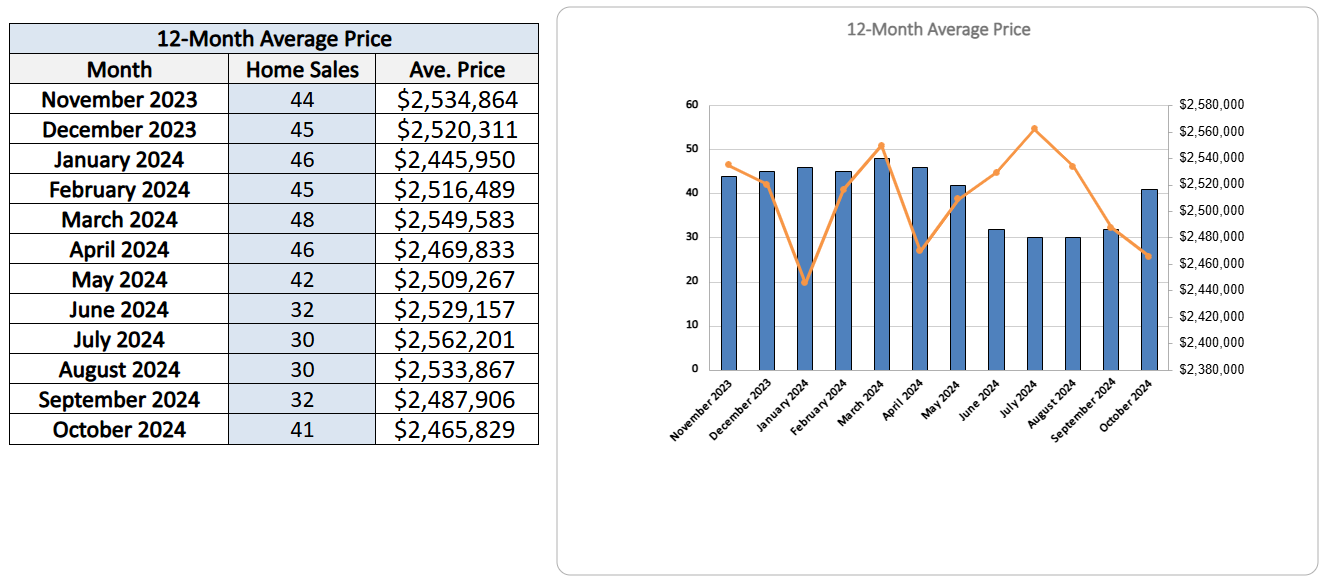1326x580 pixels.
Task: Select home sales value 41 for October 2024
Action: click(x=302, y=429)
